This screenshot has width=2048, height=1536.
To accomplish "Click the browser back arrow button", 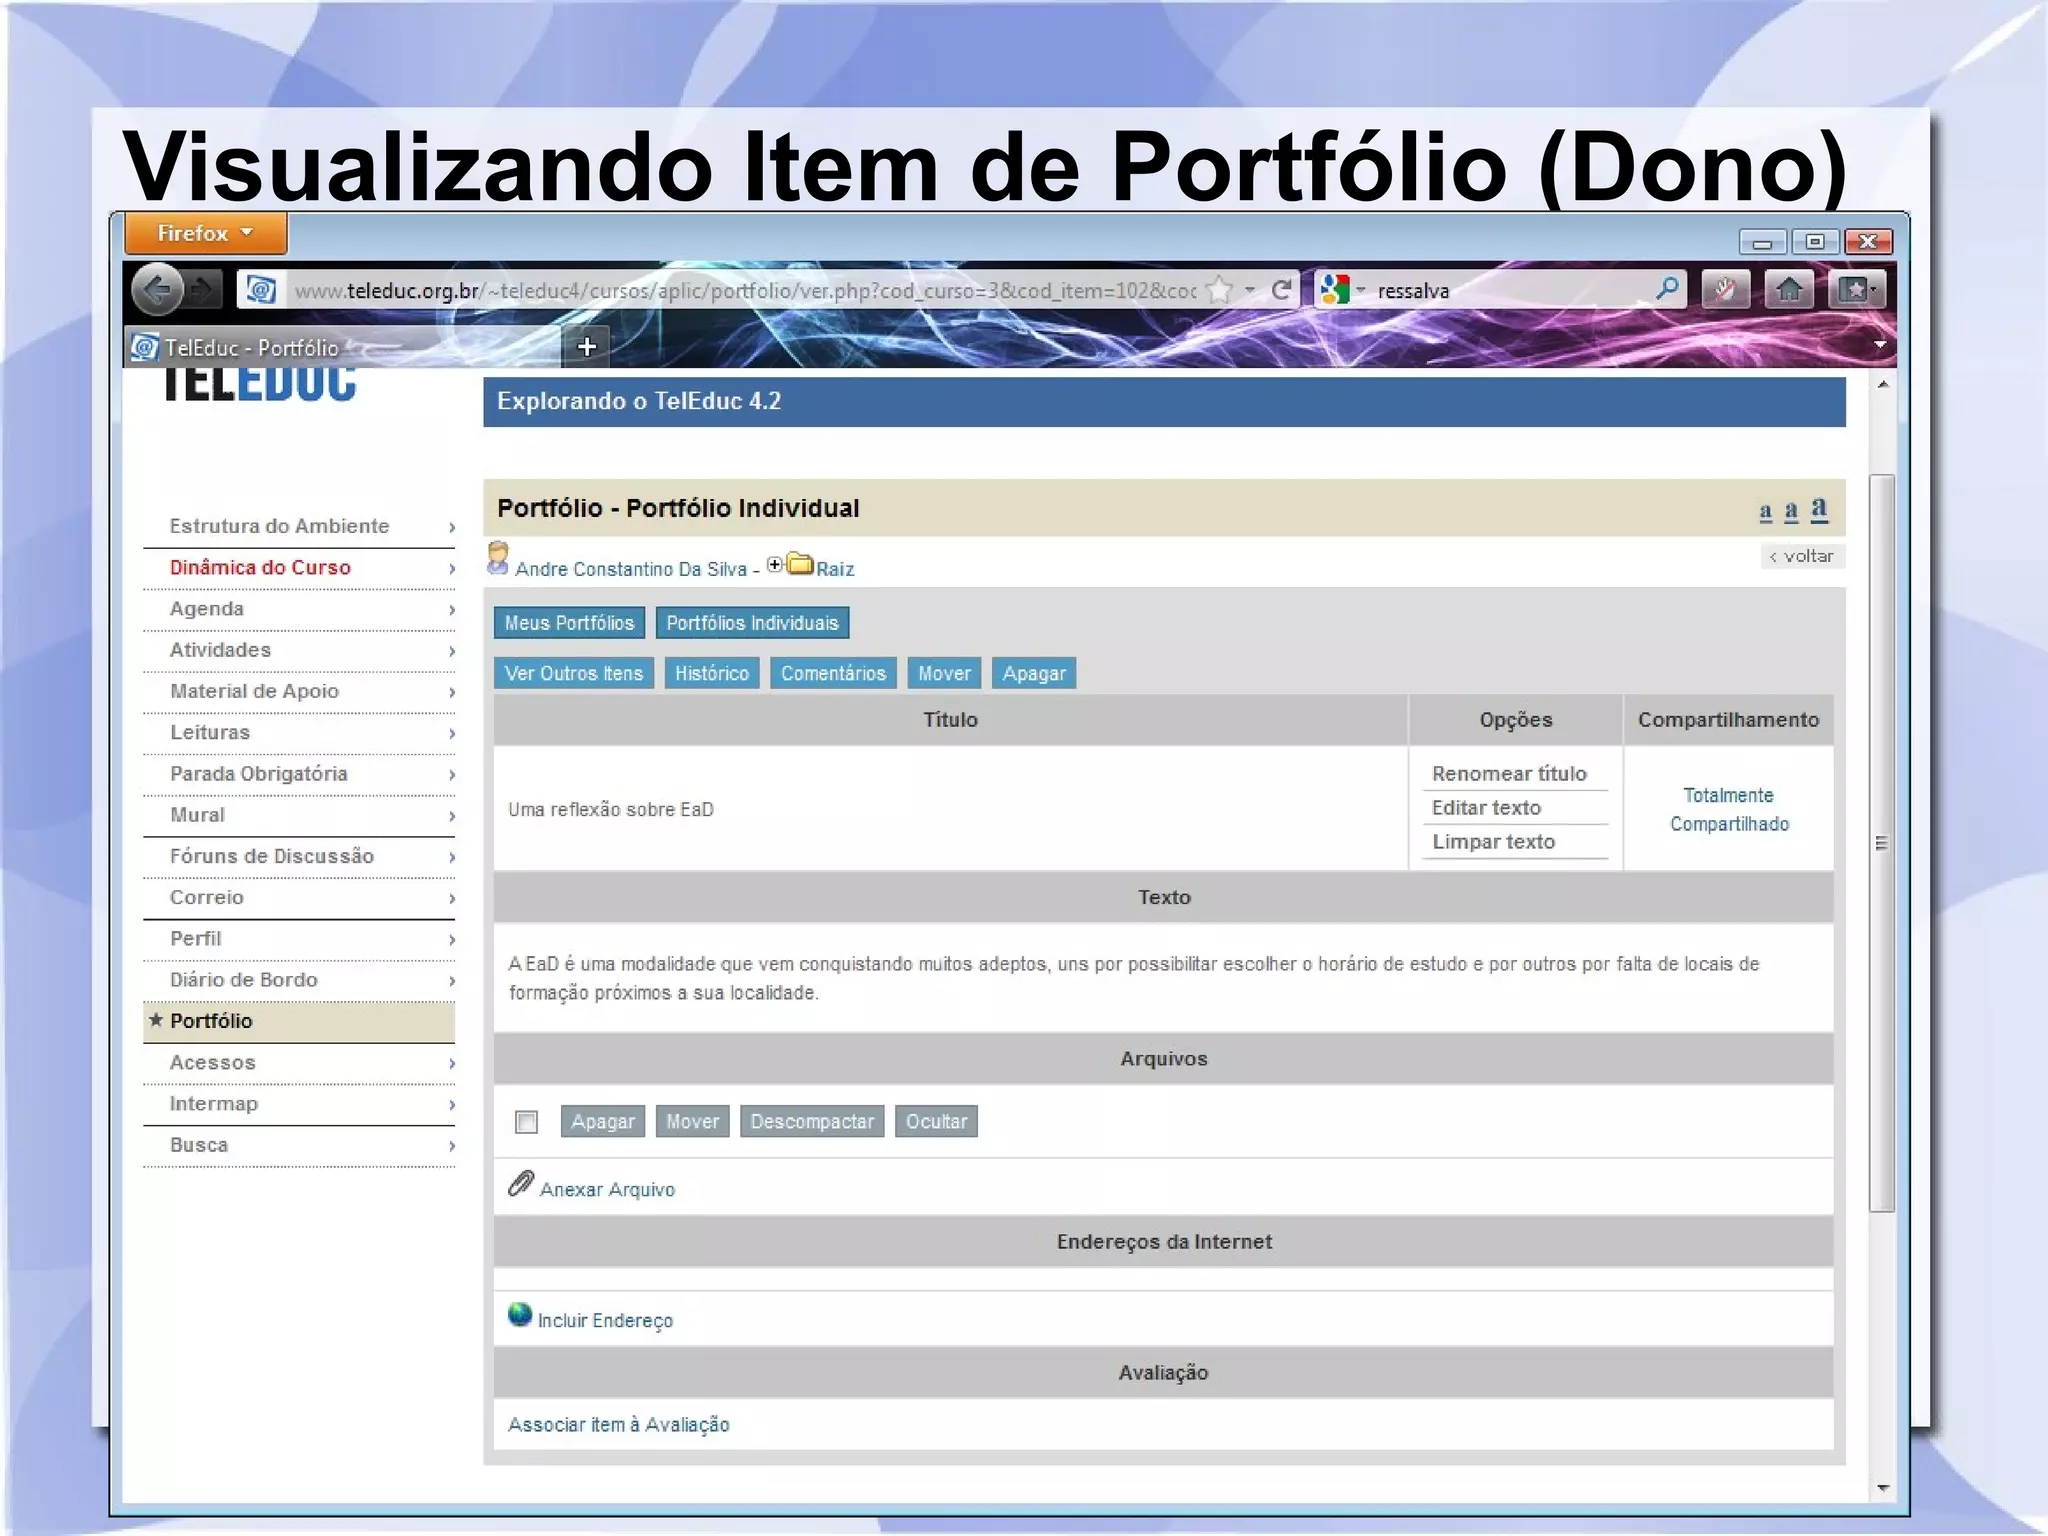I will pos(157,290).
